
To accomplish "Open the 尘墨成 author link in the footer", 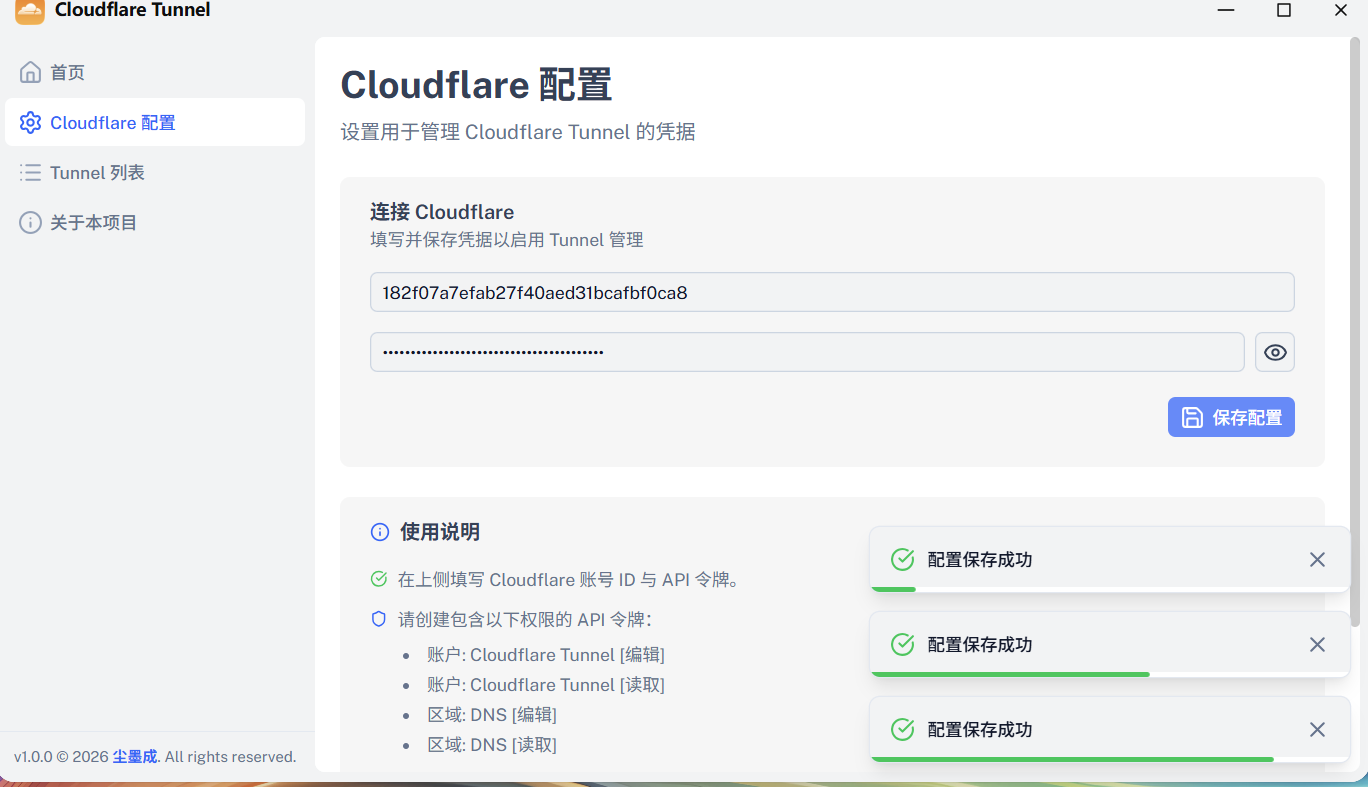I will (x=135, y=757).
